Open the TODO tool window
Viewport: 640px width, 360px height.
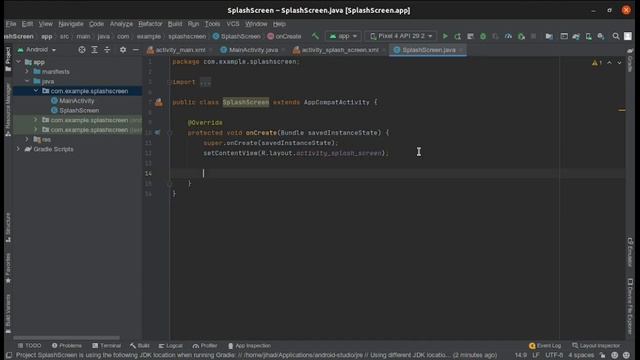click(29, 346)
